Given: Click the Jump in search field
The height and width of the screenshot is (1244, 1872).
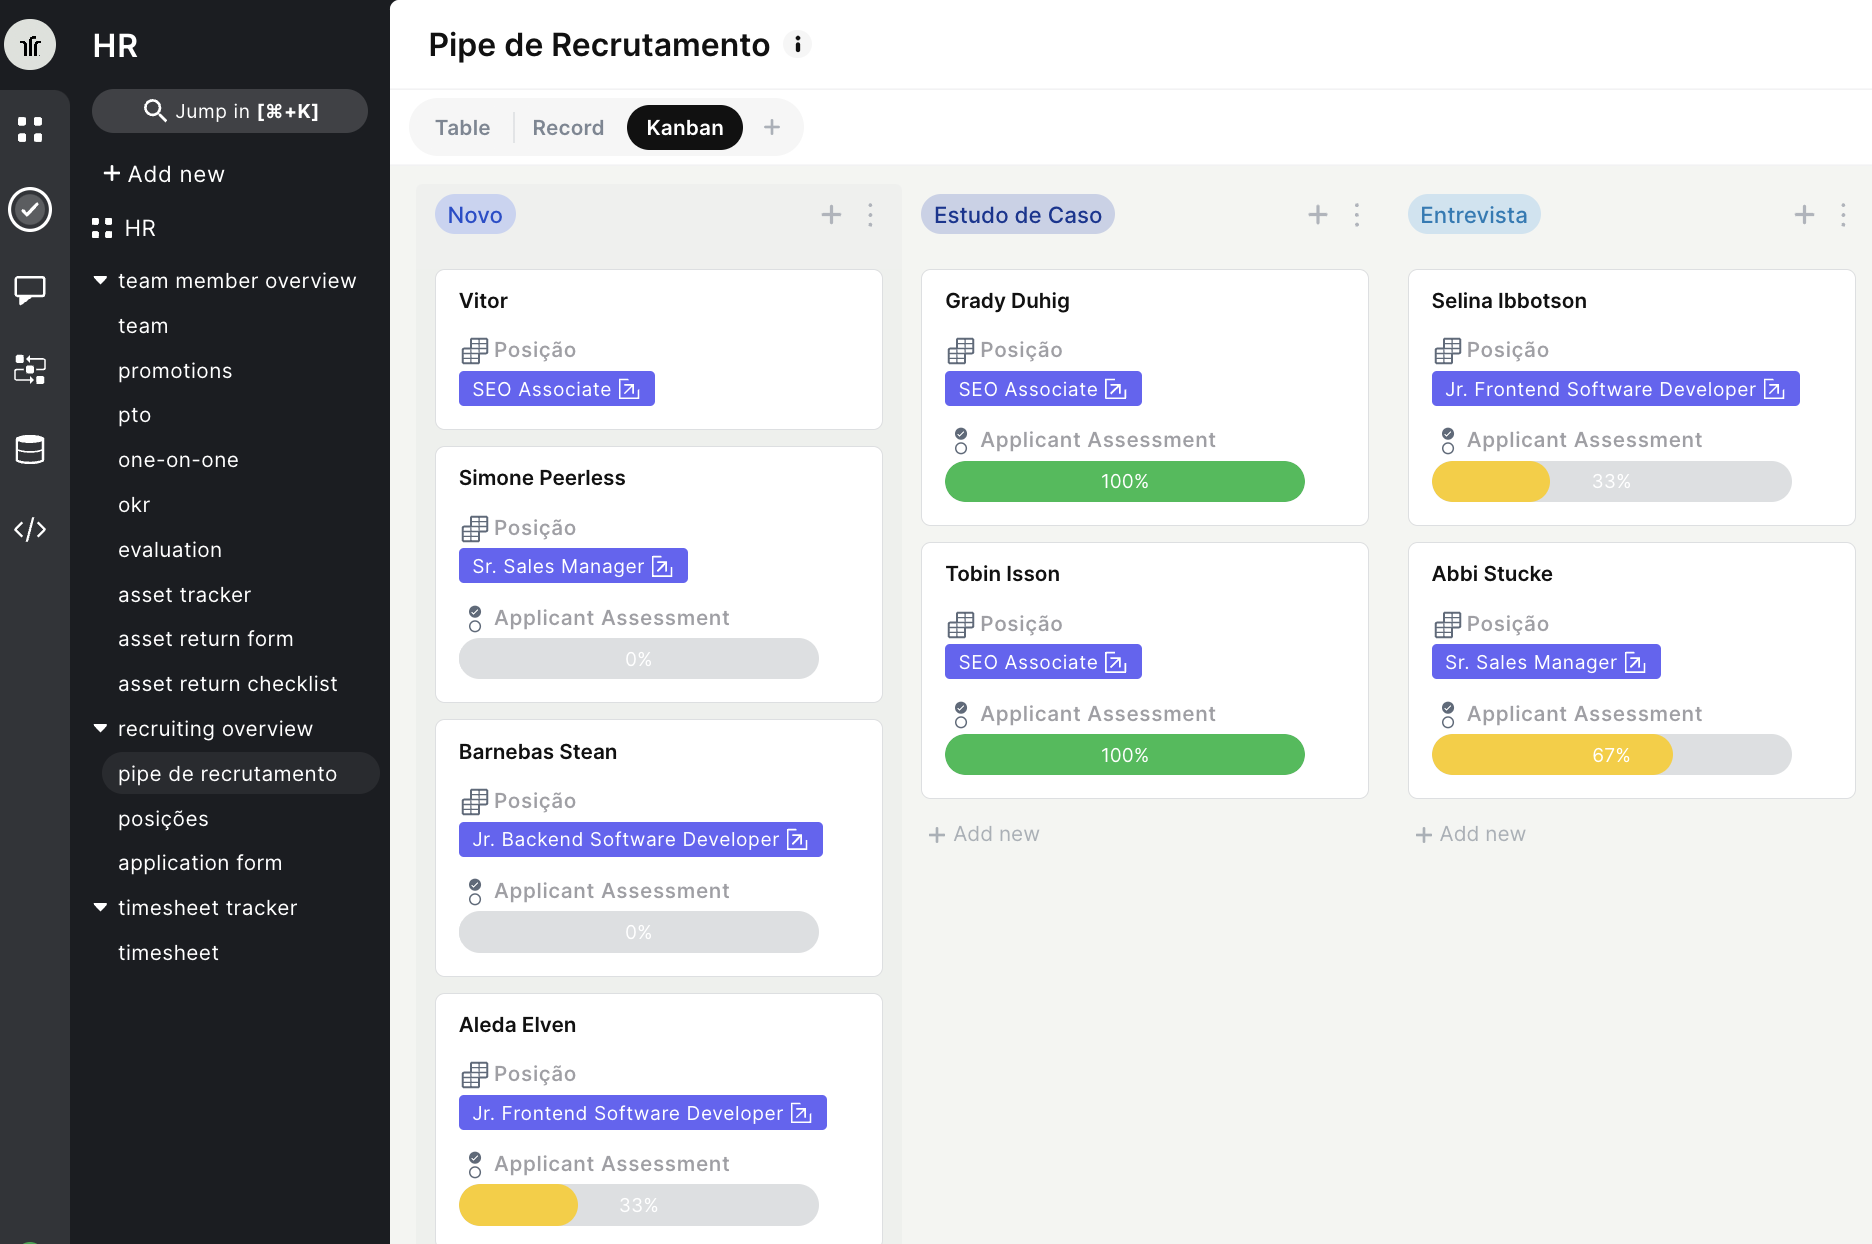Looking at the screenshot, I should pos(230,111).
